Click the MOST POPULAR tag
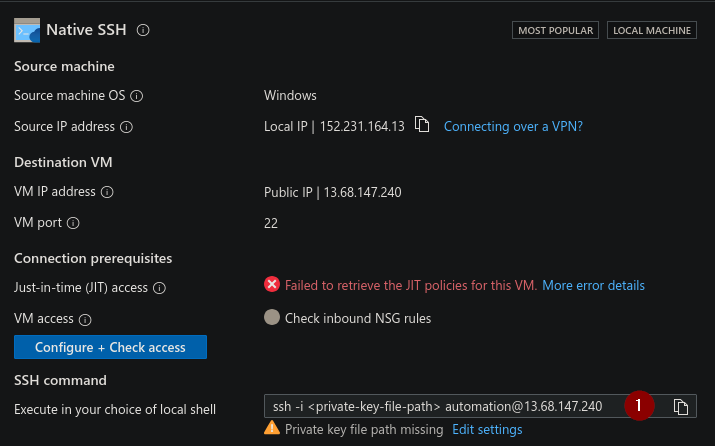This screenshot has height=446, width=715. 555,30
